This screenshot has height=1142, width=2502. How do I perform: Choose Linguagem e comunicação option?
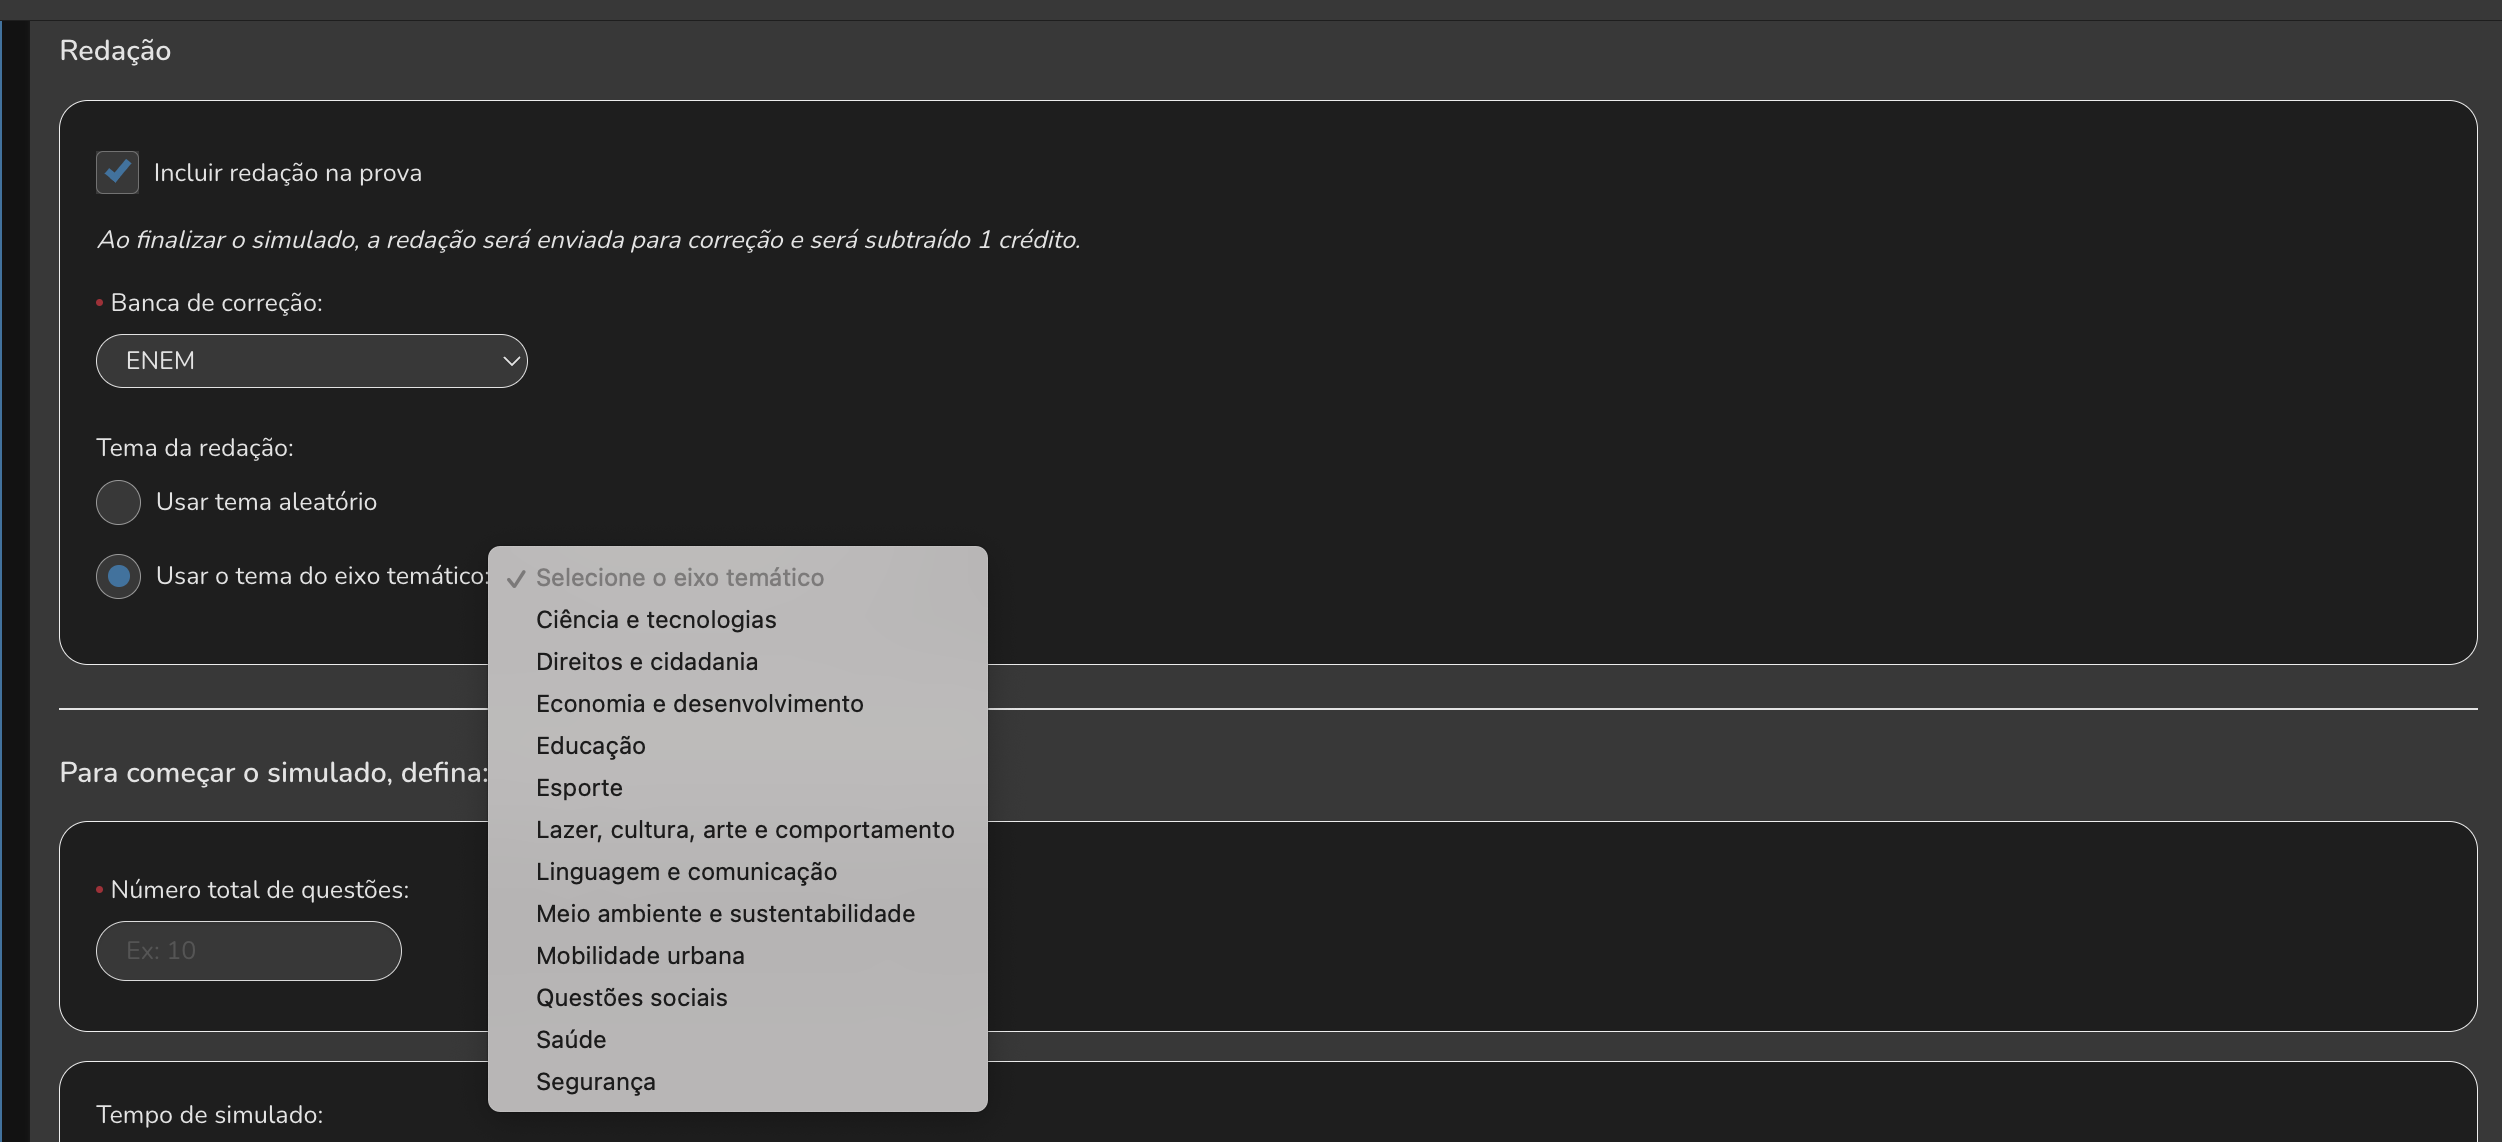737,872
